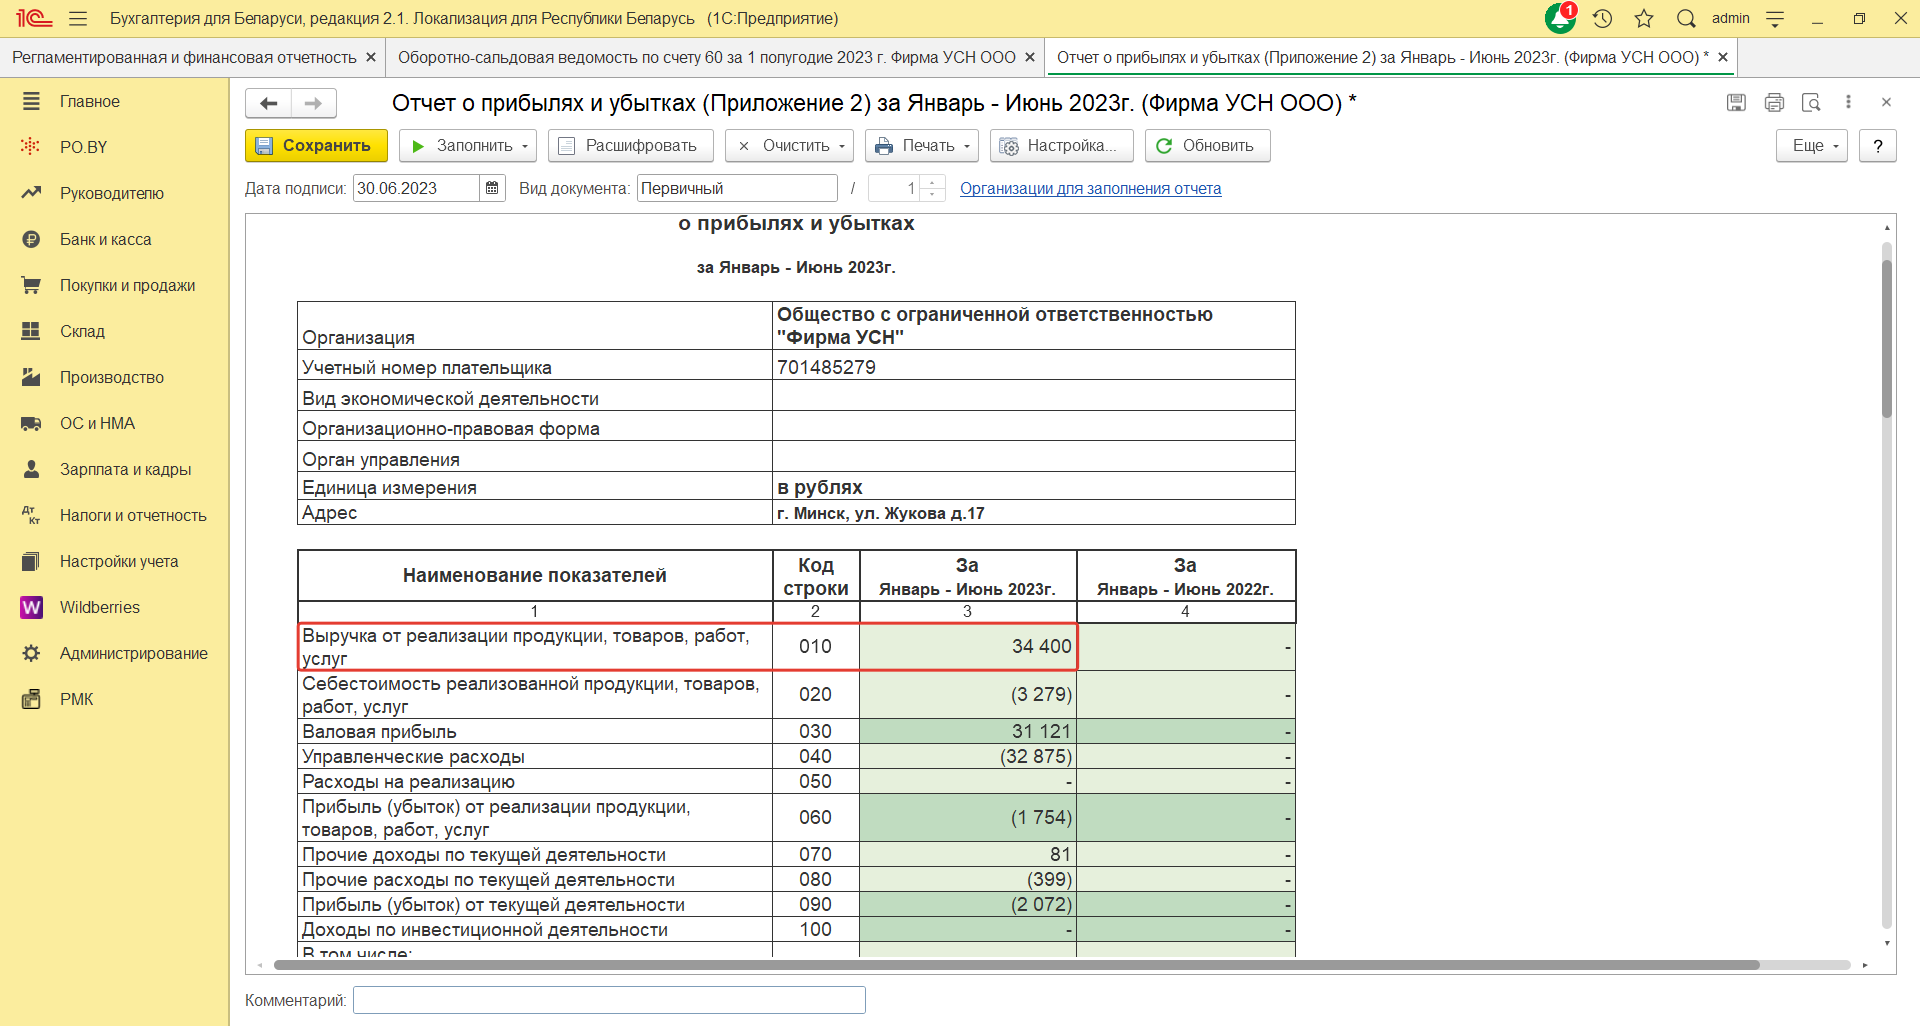Click the printer icon at top right

[1774, 102]
